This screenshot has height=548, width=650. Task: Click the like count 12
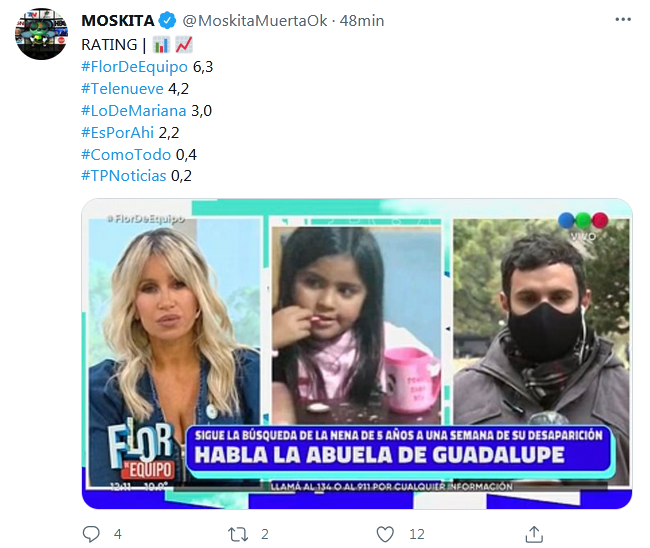tap(417, 534)
